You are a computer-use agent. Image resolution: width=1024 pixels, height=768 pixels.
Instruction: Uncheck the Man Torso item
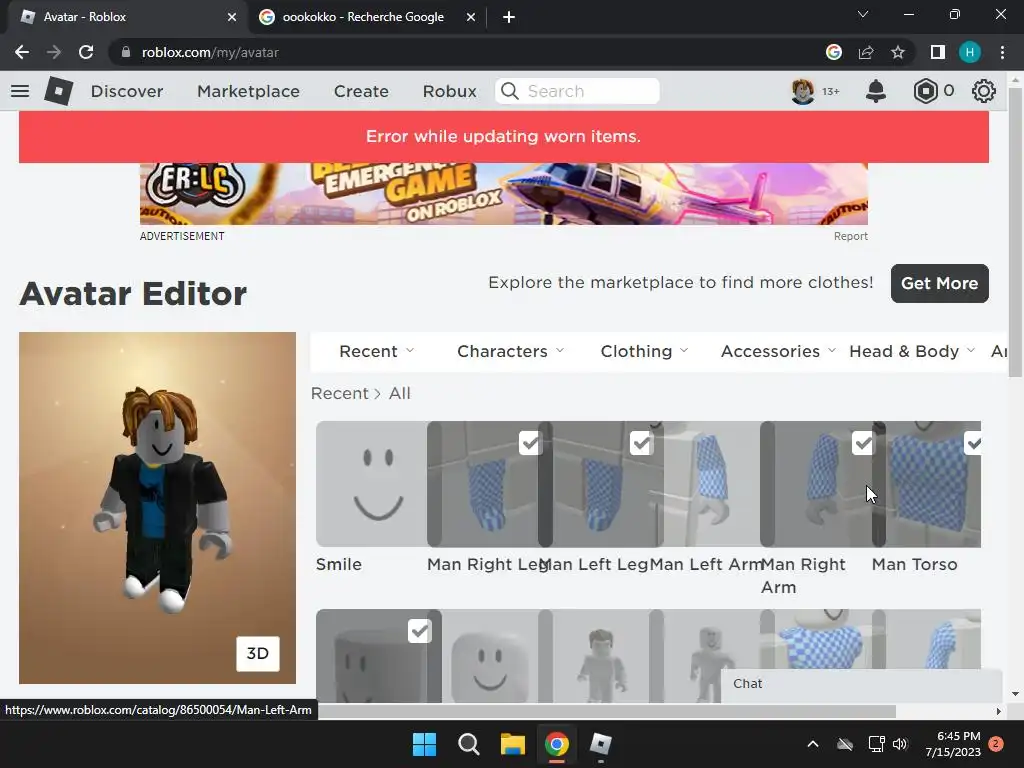point(973,443)
